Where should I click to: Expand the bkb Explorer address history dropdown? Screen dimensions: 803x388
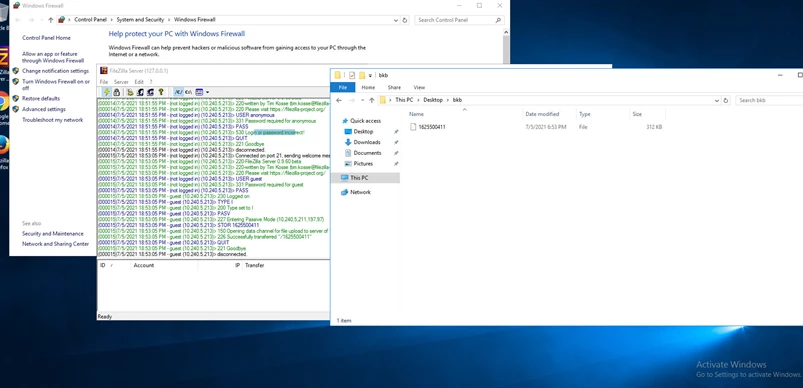716,100
